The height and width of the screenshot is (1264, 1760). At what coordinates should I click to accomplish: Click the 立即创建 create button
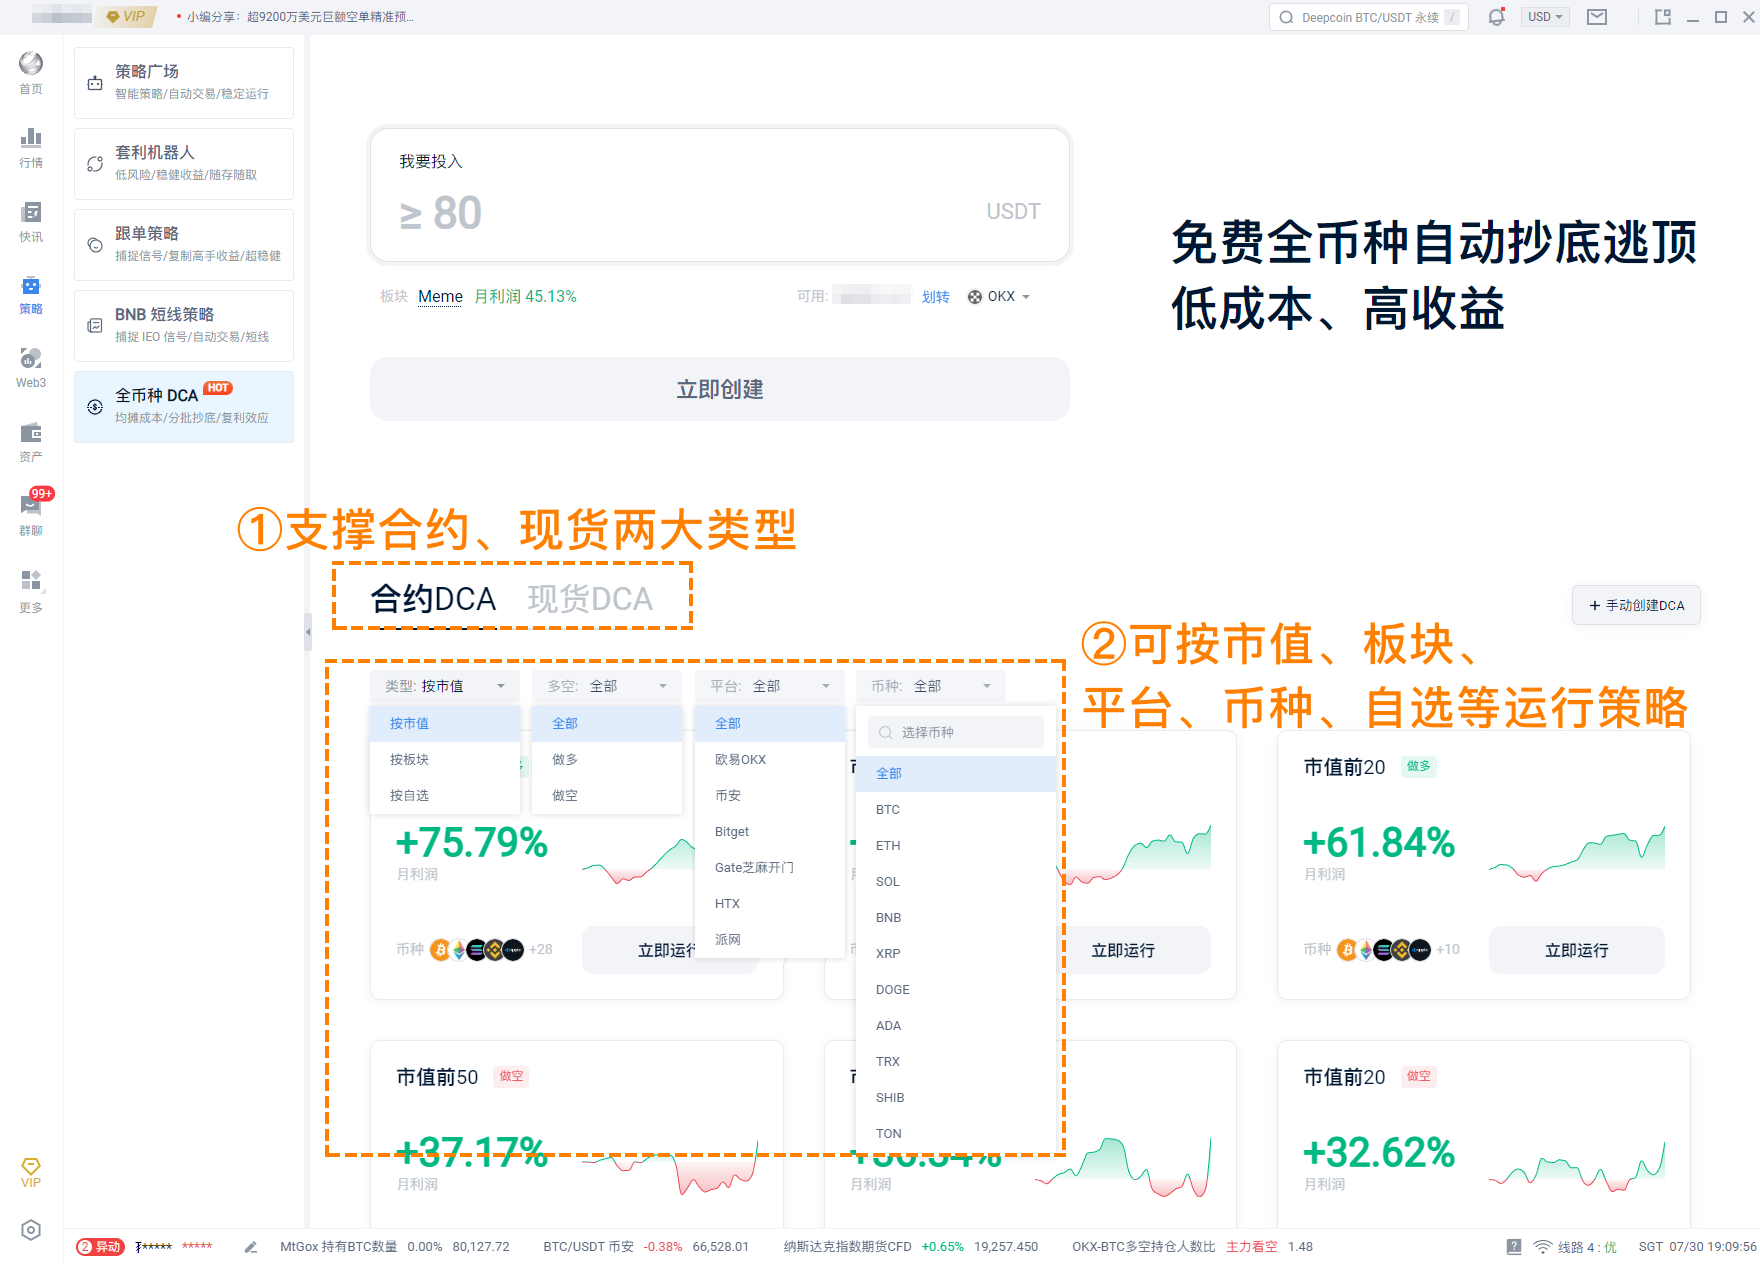click(x=720, y=389)
